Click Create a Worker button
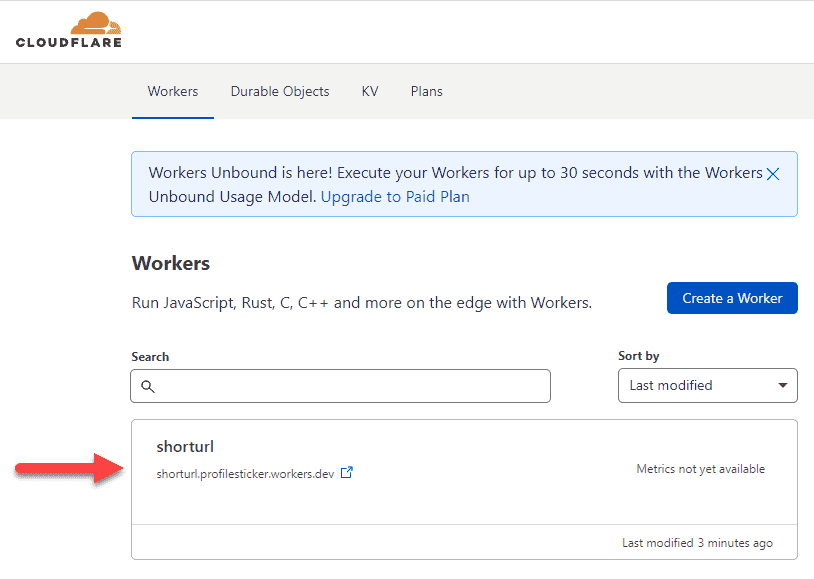 (x=732, y=298)
